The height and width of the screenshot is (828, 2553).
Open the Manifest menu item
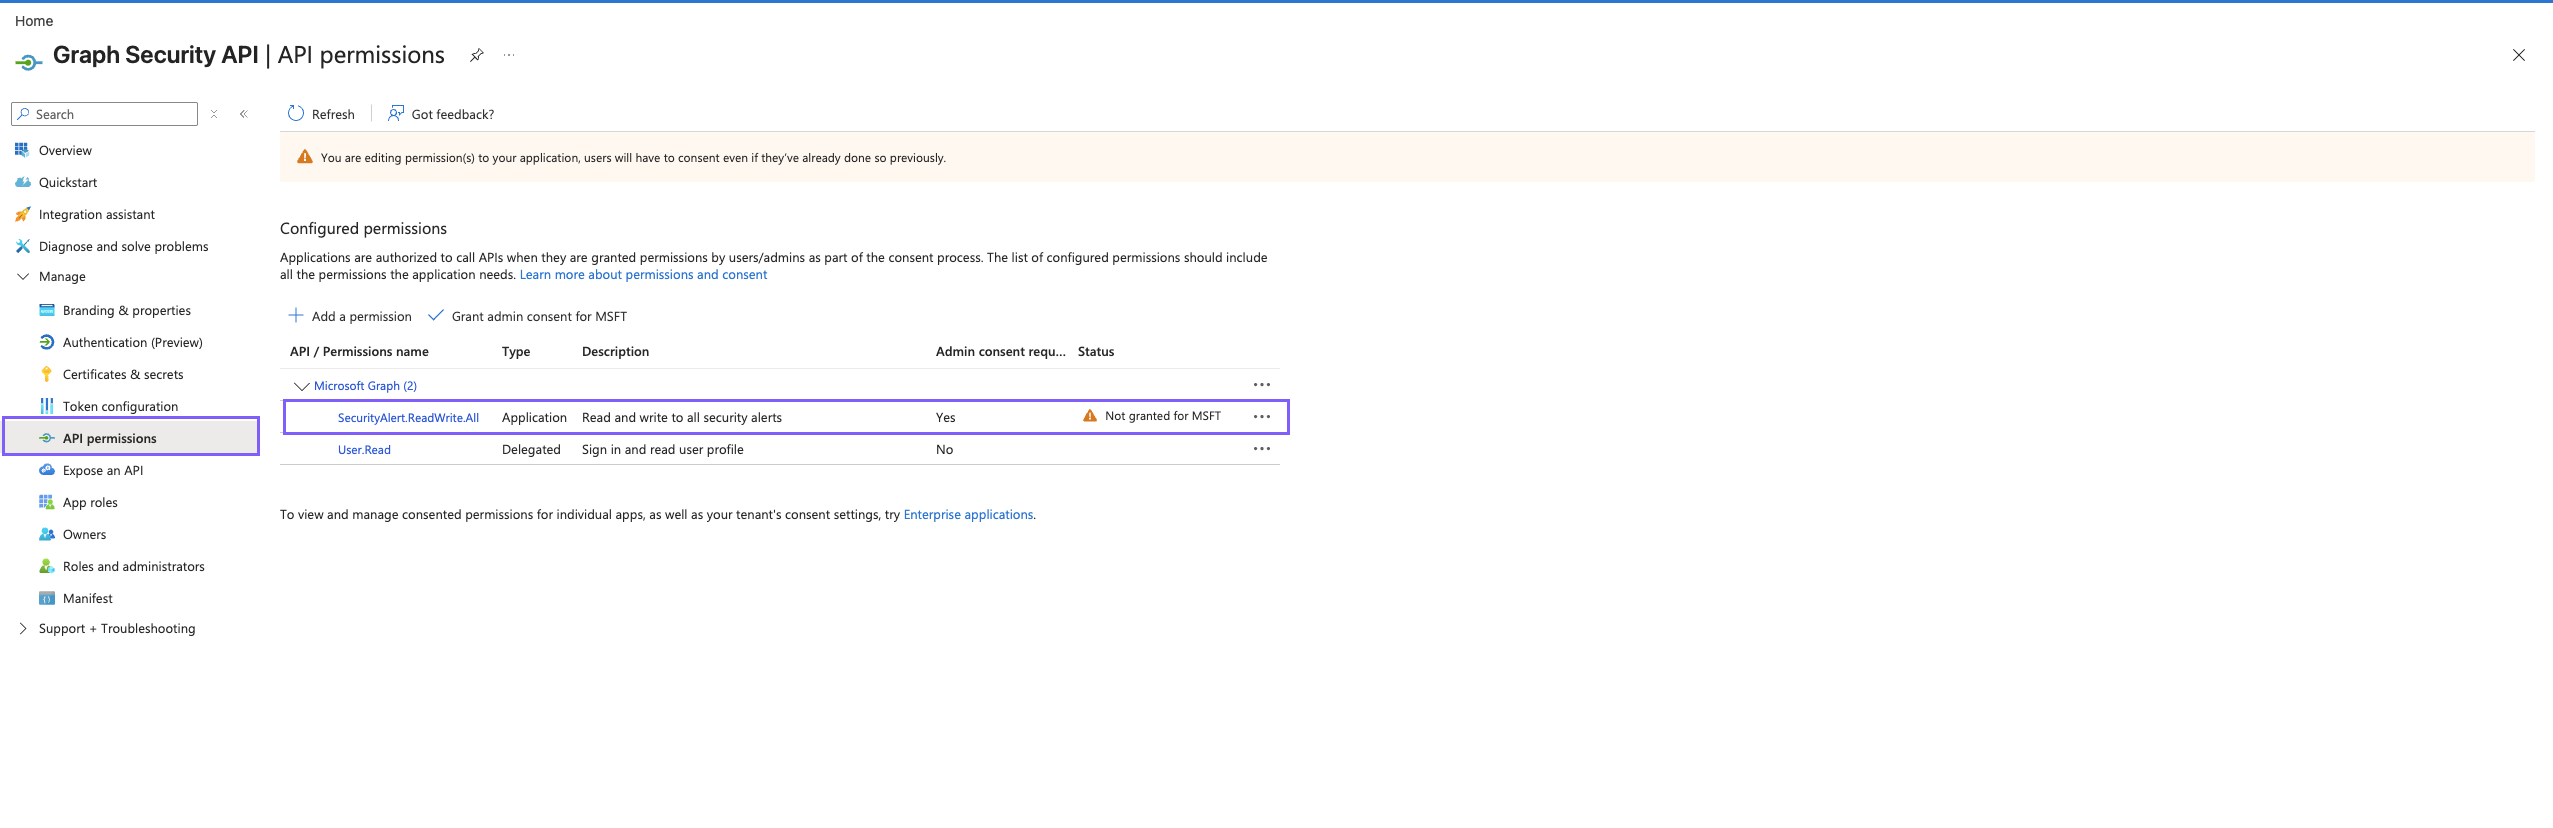(88, 599)
